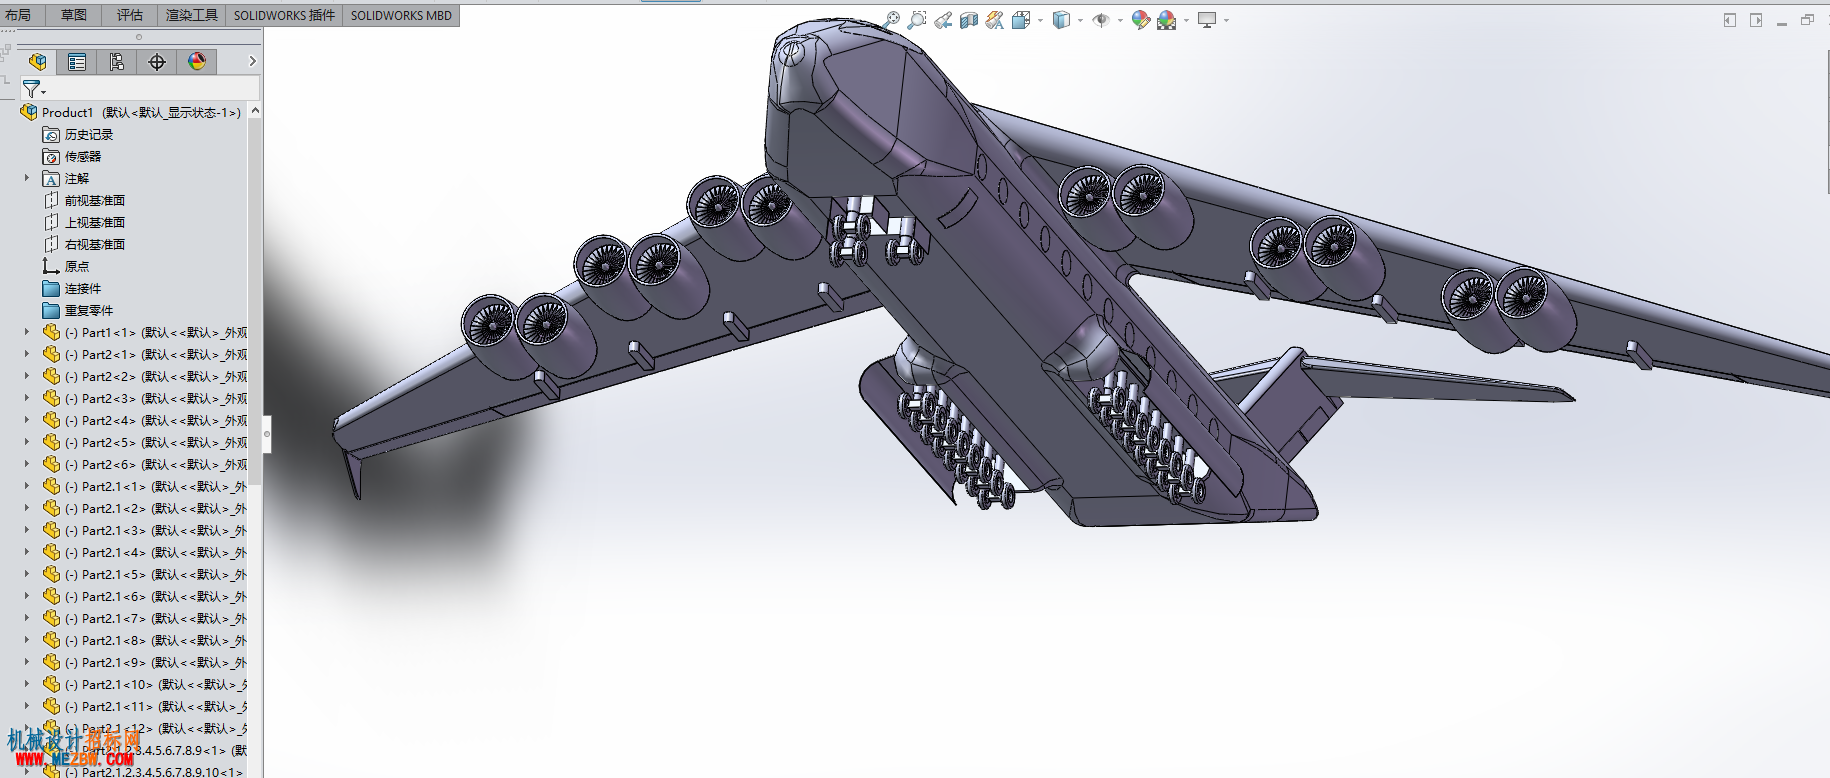
Task: Select the Part2.1<11> component row
Action: click(145, 706)
